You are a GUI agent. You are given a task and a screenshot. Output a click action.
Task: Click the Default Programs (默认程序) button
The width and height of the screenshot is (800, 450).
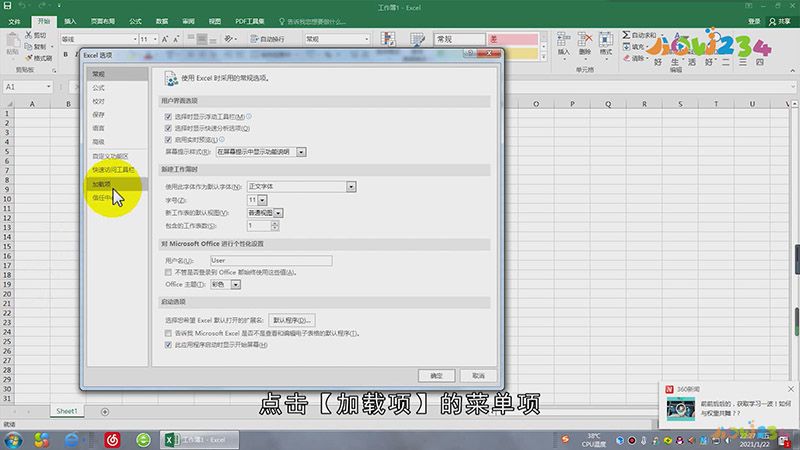pyautogui.click(x=292, y=320)
